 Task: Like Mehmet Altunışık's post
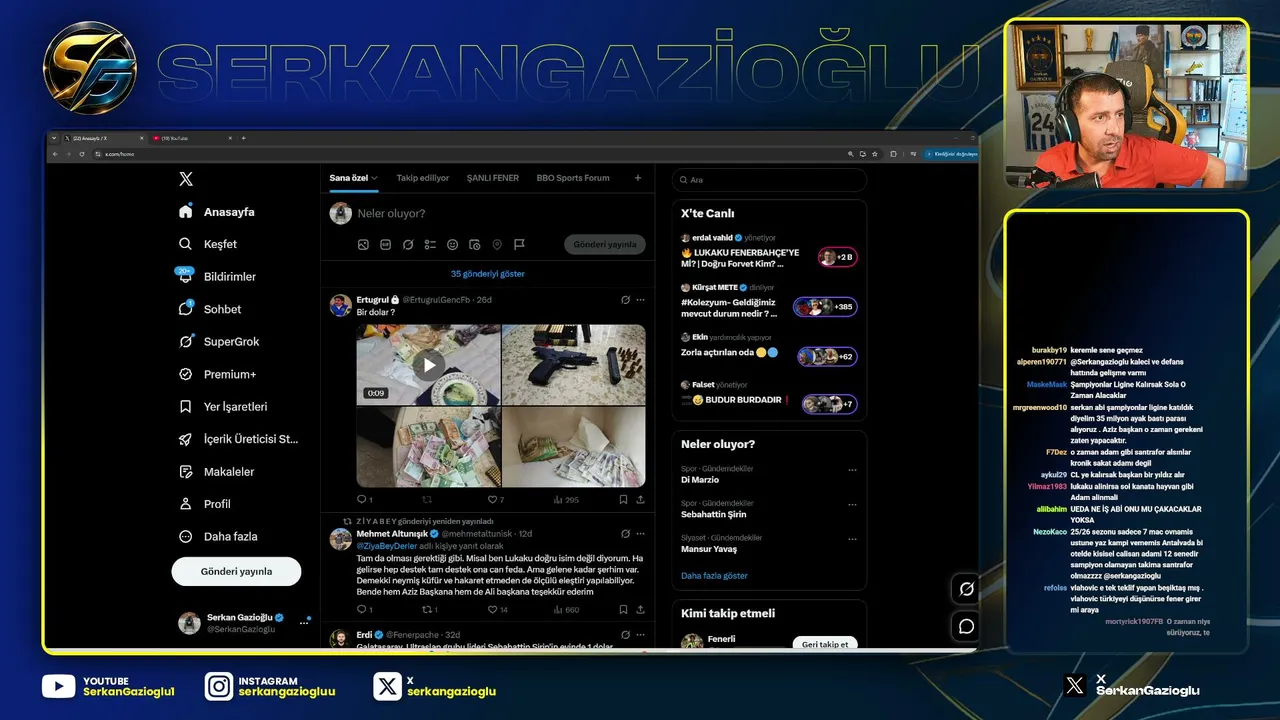tap(497, 609)
